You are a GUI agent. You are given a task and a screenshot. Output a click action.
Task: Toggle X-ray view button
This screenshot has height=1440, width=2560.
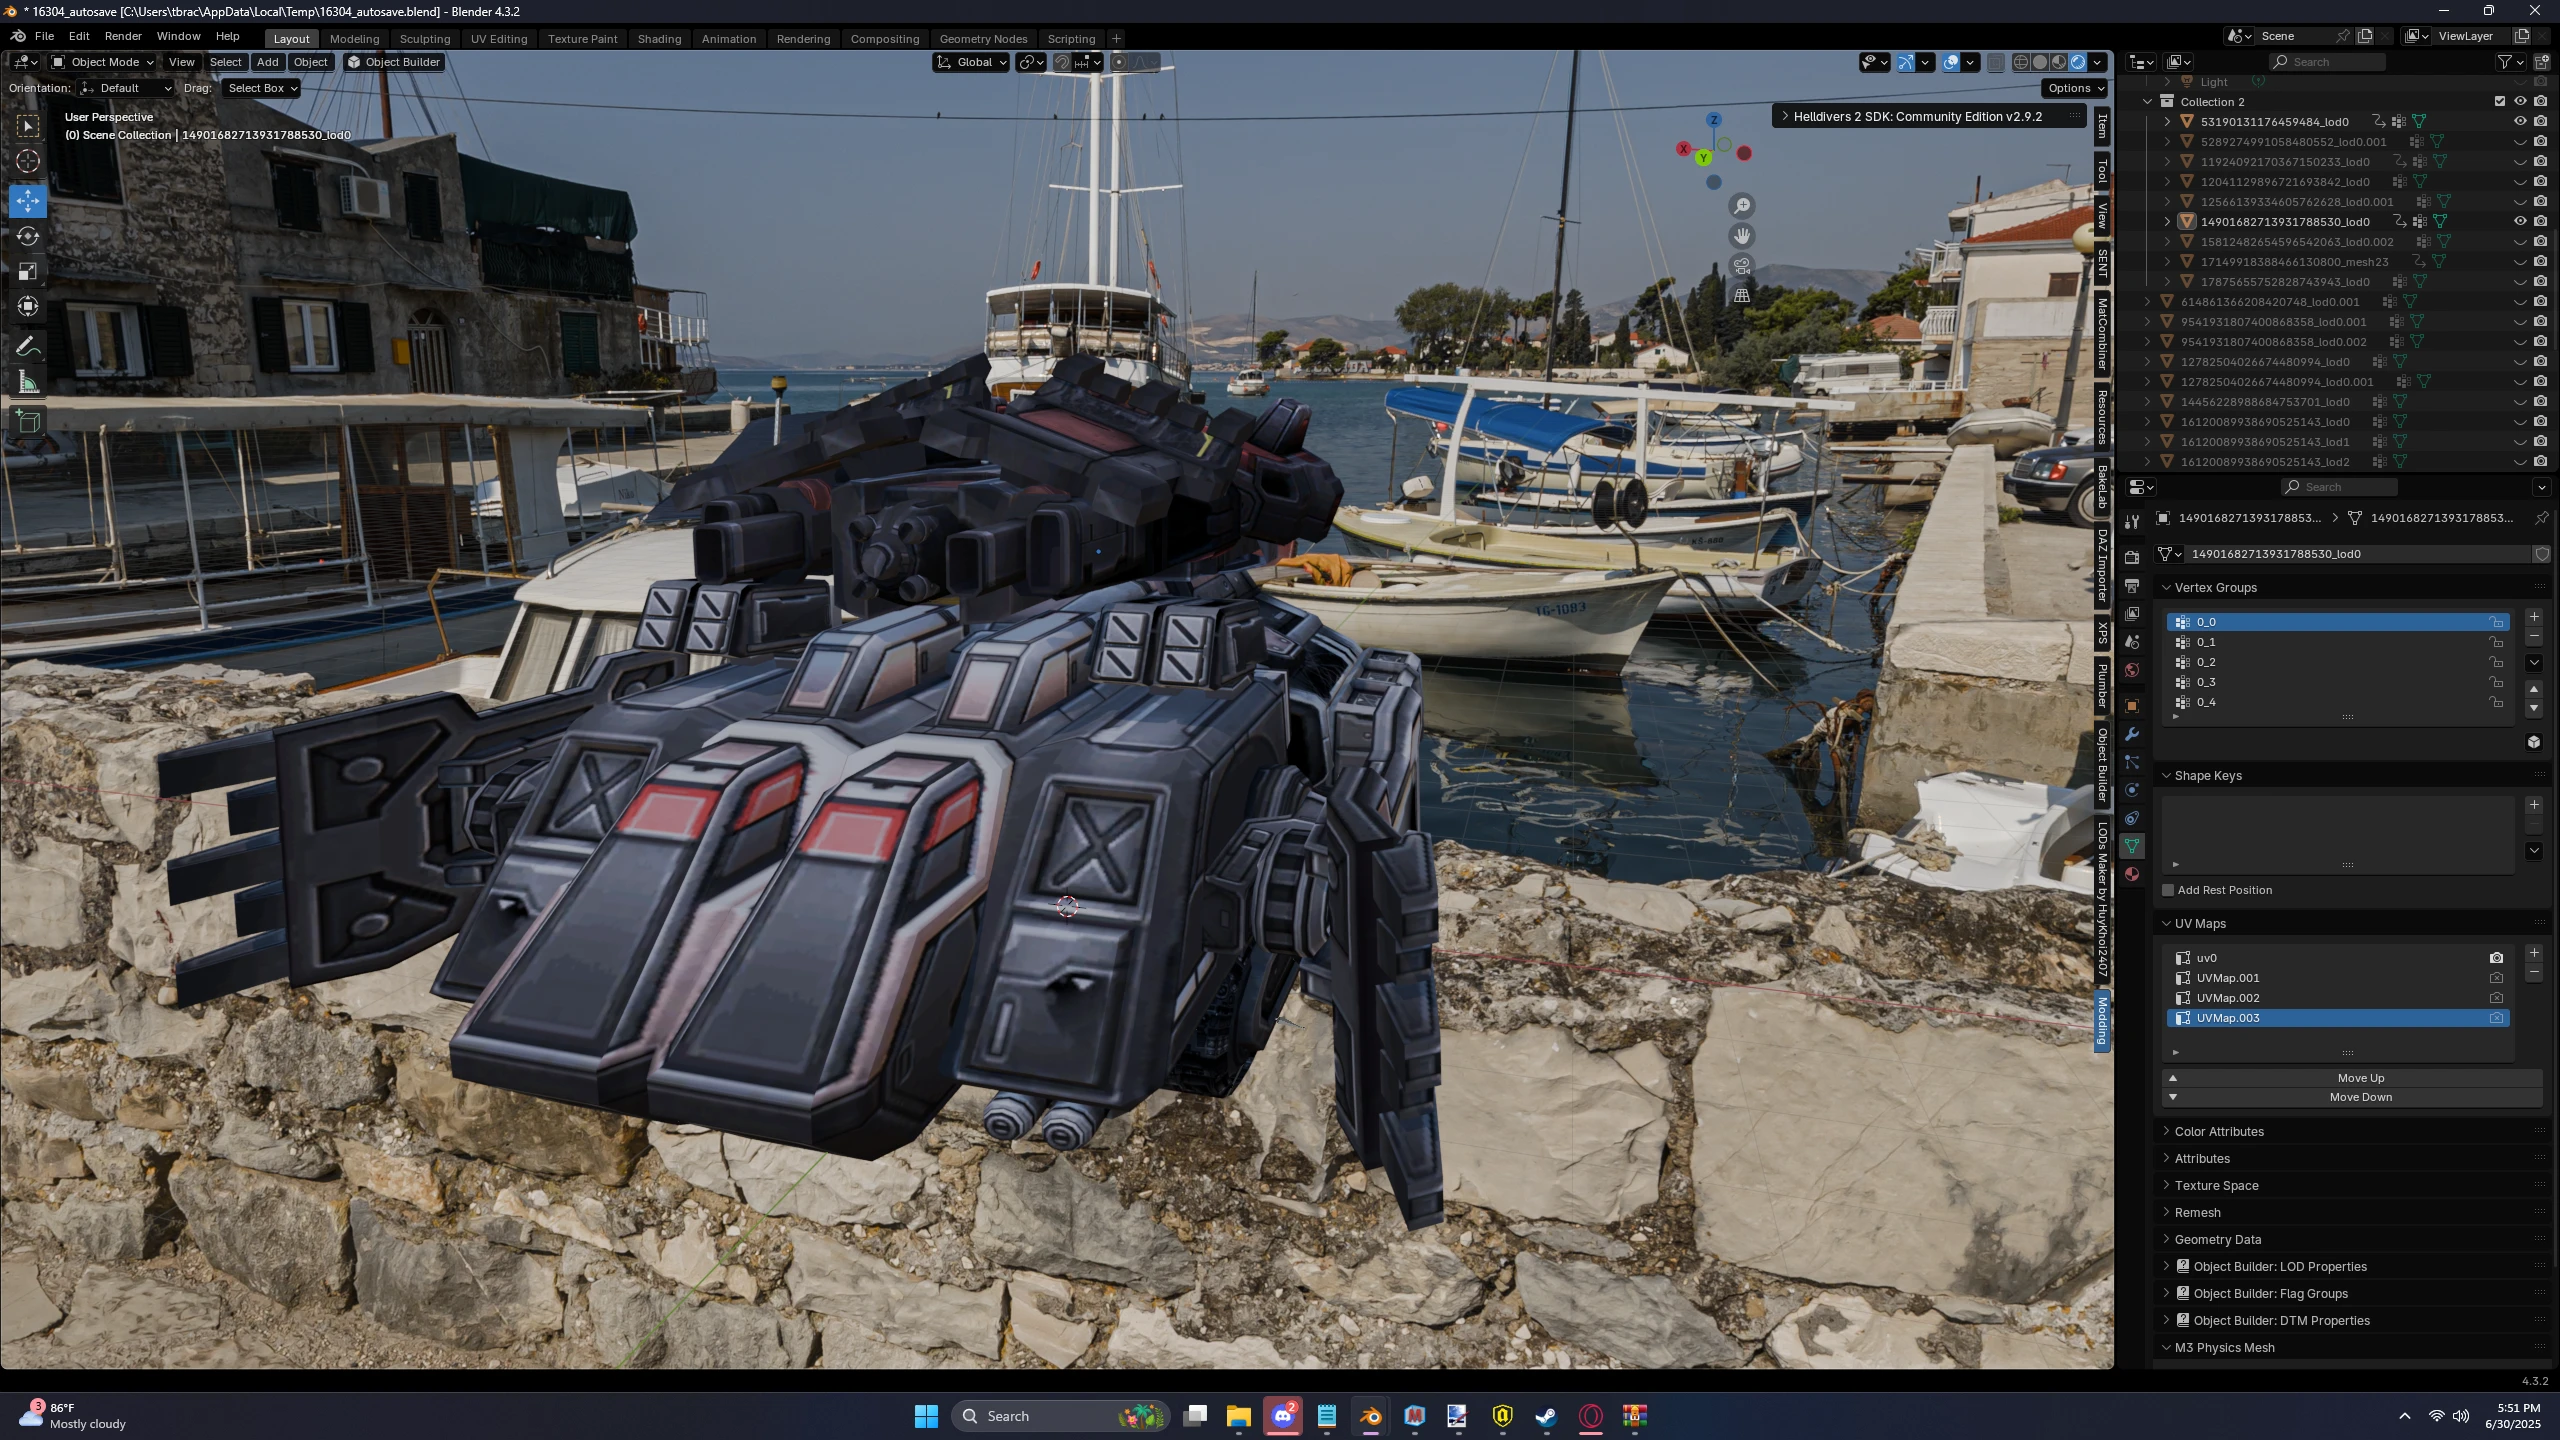(1995, 62)
